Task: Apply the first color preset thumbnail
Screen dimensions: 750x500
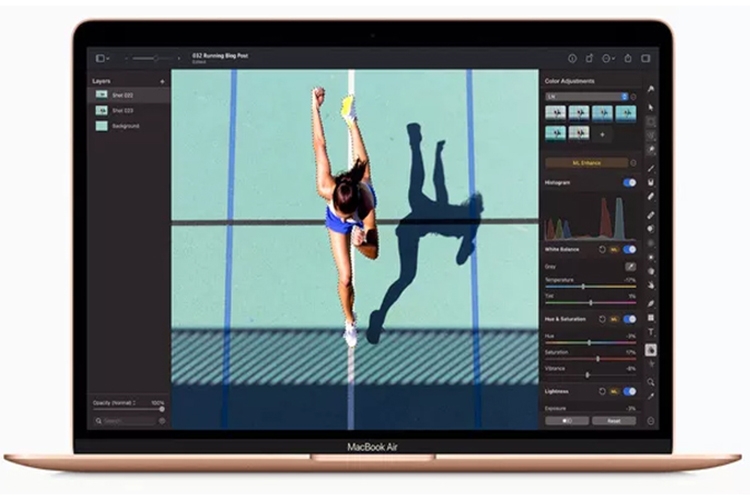Action: pos(555,113)
